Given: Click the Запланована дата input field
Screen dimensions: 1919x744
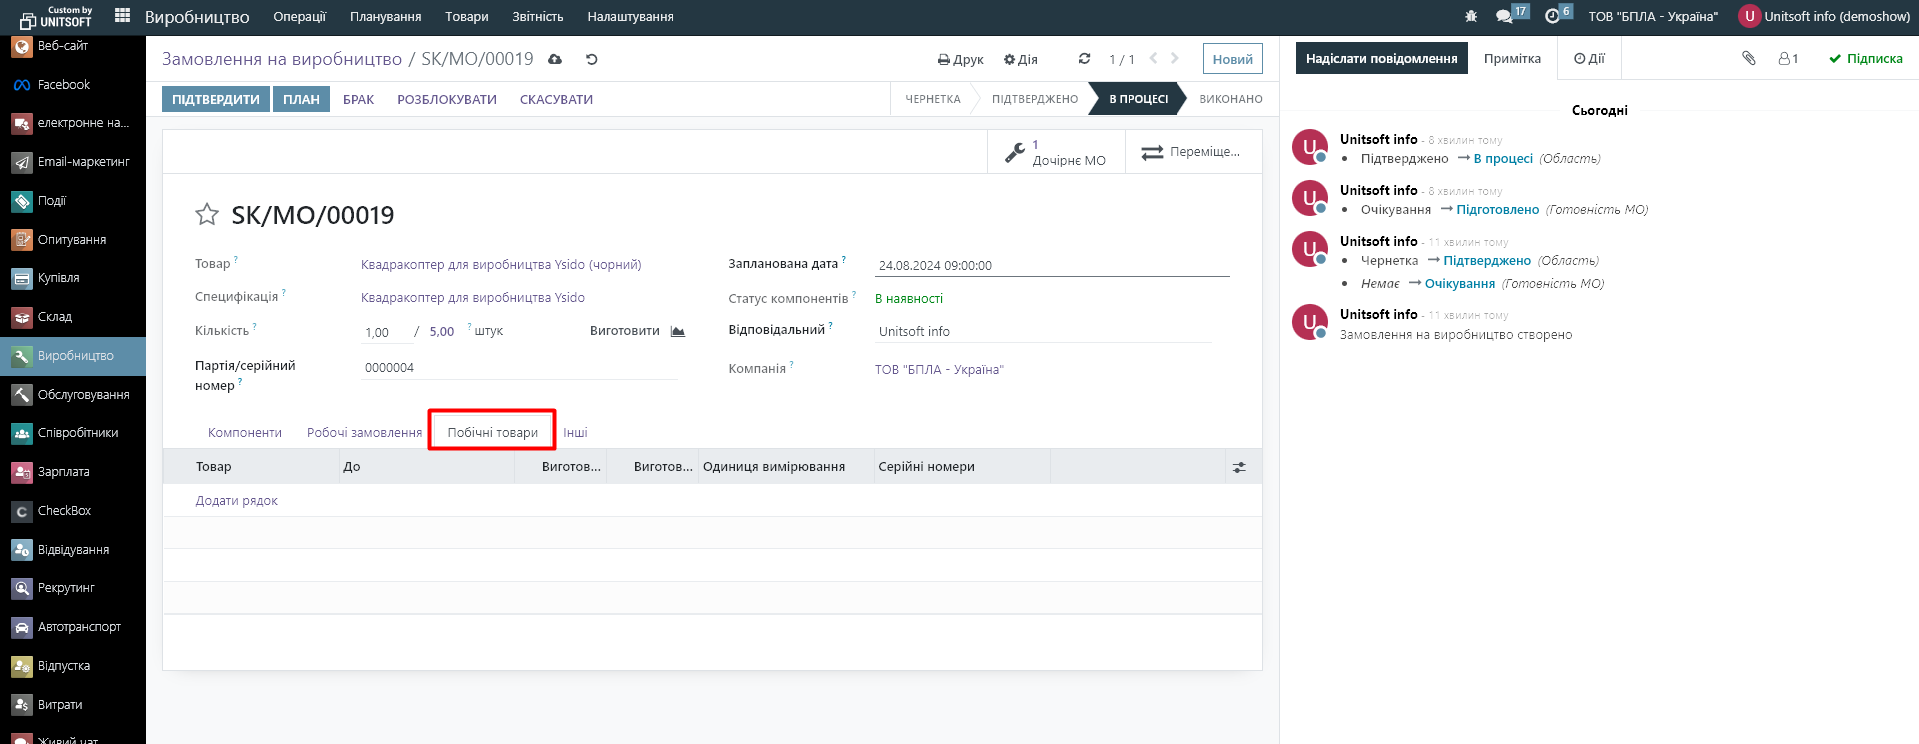Looking at the screenshot, I should pos(1050,265).
